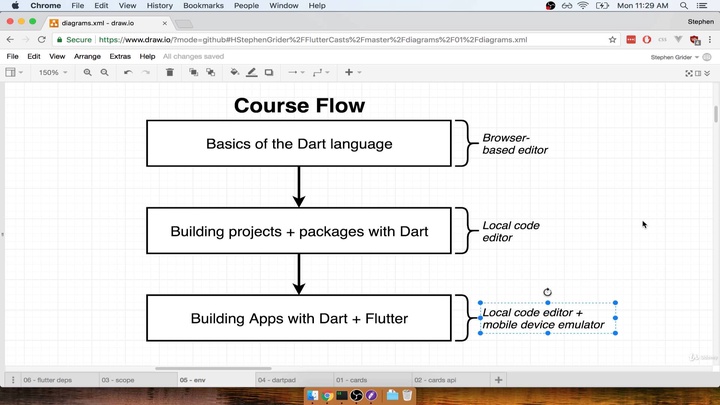Delete the selected shape with trash icon
The height and width of the screenshot is (405, 720).
tap(169, 72)
